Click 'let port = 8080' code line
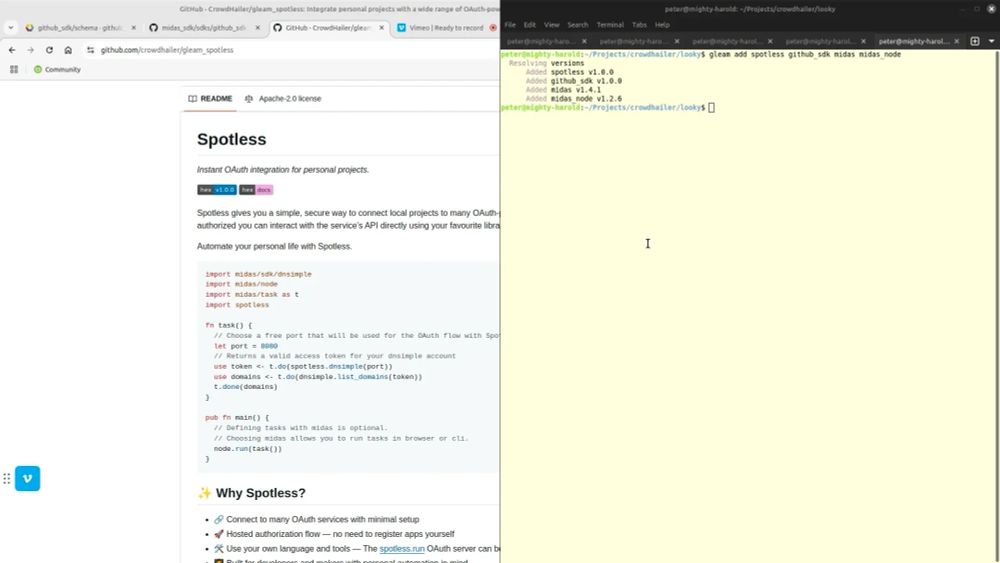The height and width of the screenshot is (563, 1000). [x=246, y=346]
